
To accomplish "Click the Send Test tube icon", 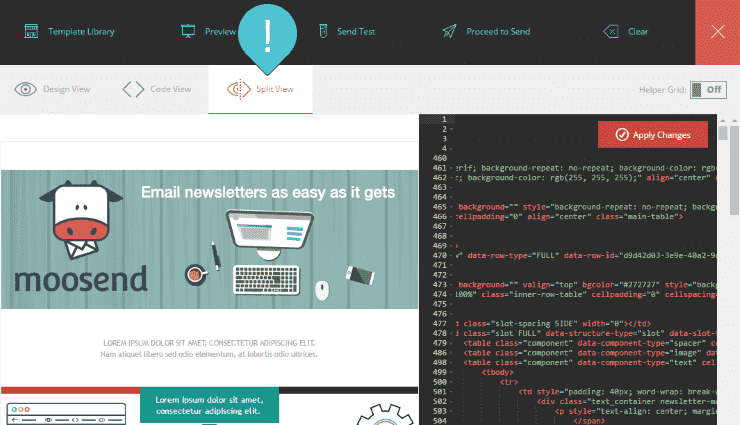I will pos(323,31).
